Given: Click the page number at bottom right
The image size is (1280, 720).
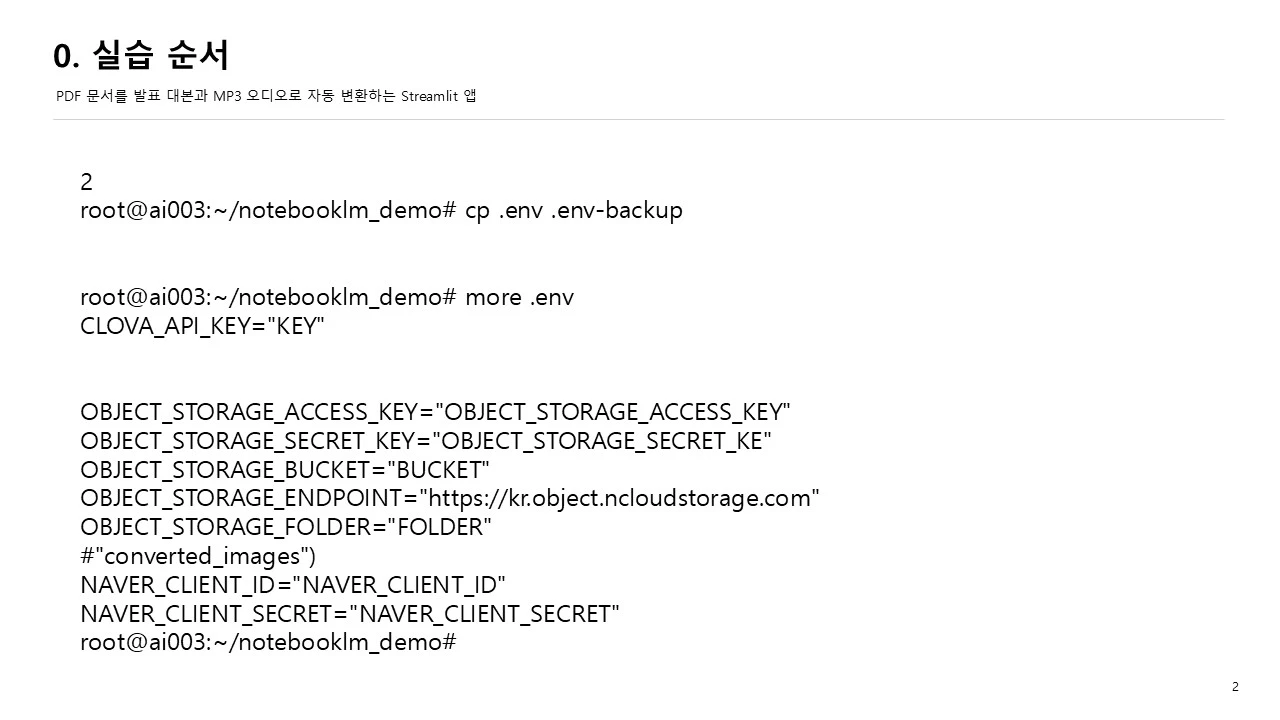Looking at the screenshot, I should [x=1235, y=686].
